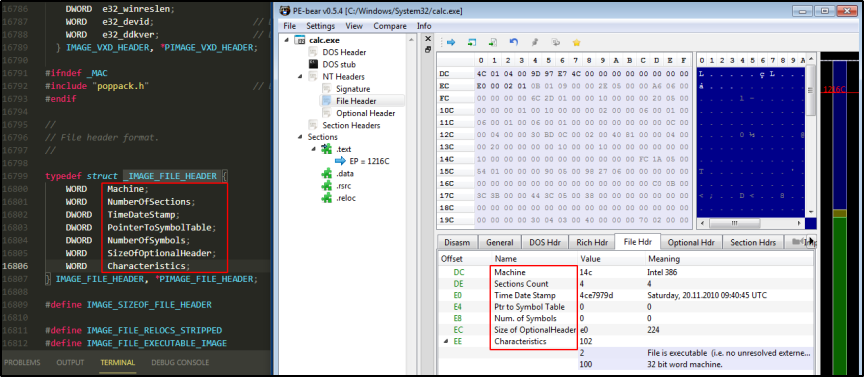Select Section Headers in the tree
This screenshot has width=864, height=377.
point(351,125)
